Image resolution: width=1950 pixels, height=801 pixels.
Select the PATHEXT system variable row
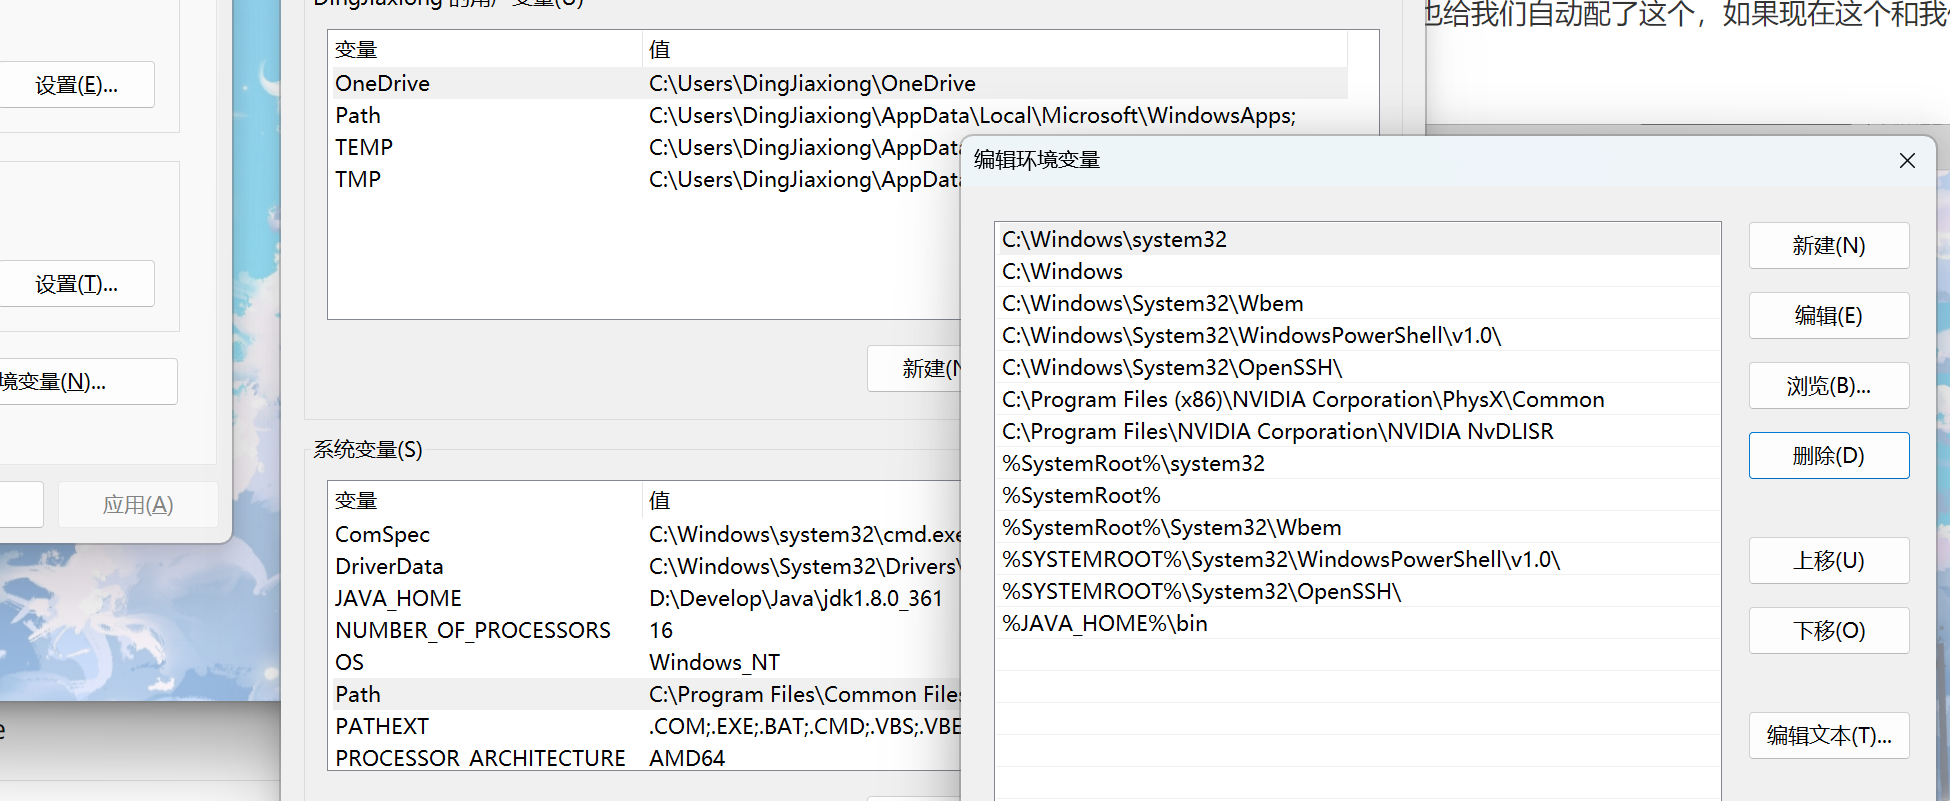click(645, 726)
